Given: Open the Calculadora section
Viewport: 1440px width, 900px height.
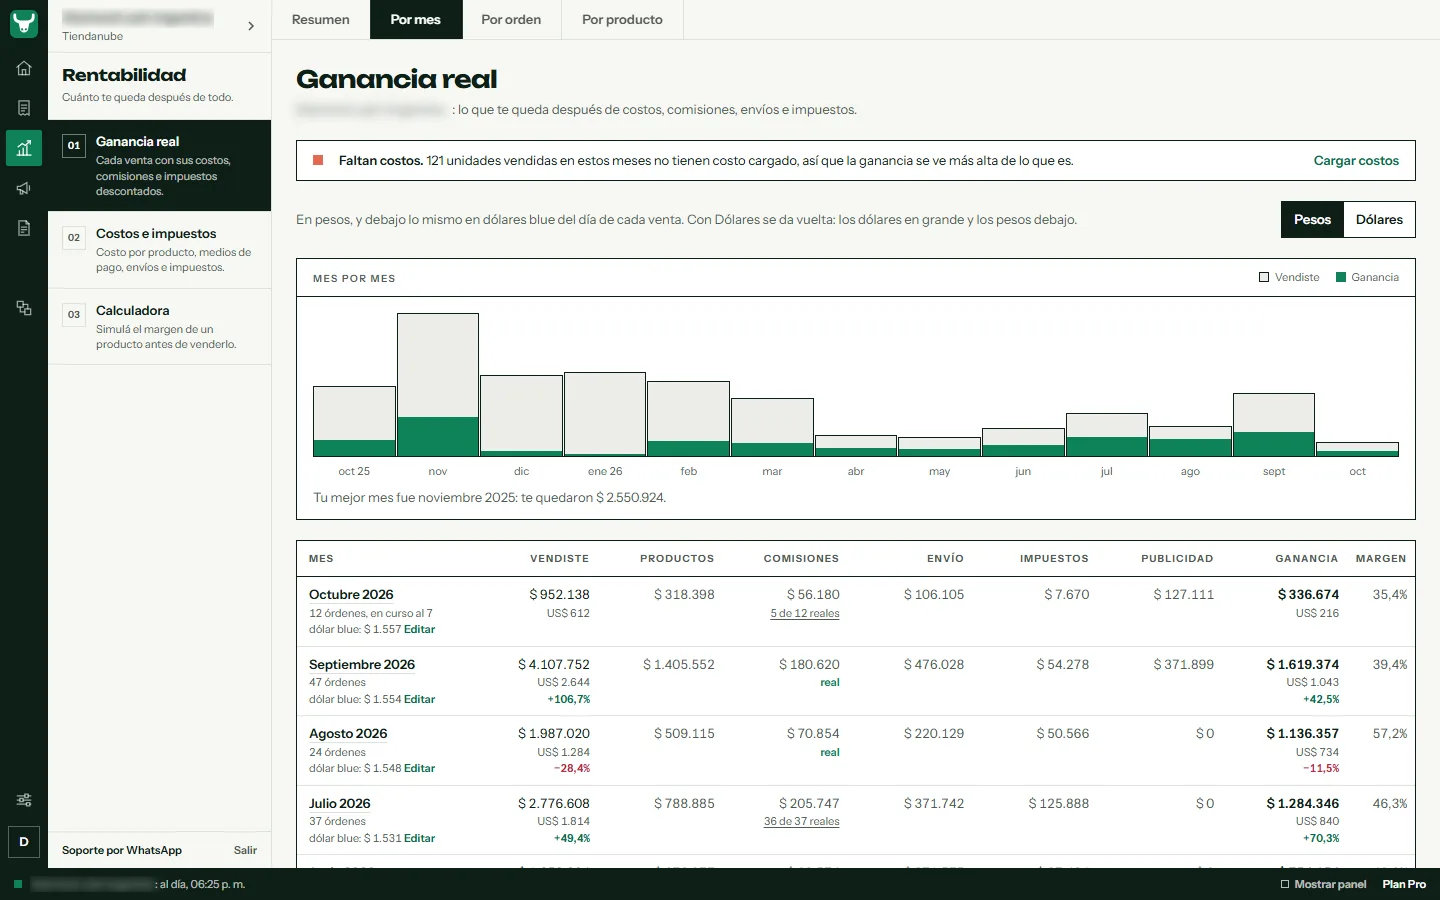Looking at the screenshot, I should tap(159, 327).
